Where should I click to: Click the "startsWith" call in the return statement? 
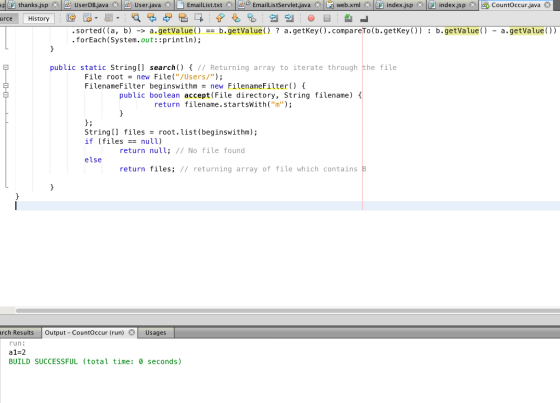(x=245, y=104)
